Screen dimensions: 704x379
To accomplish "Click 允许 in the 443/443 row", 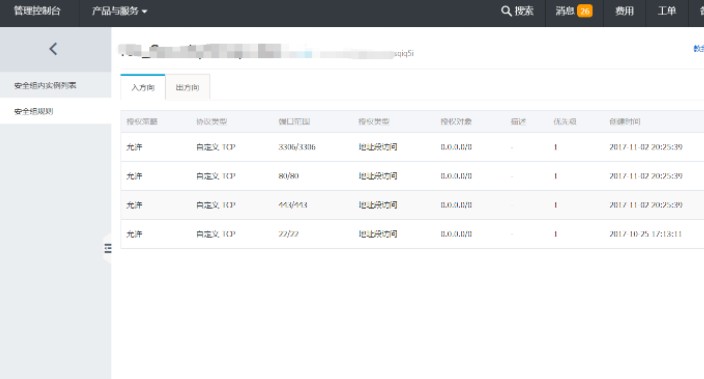I will point(134,205).
